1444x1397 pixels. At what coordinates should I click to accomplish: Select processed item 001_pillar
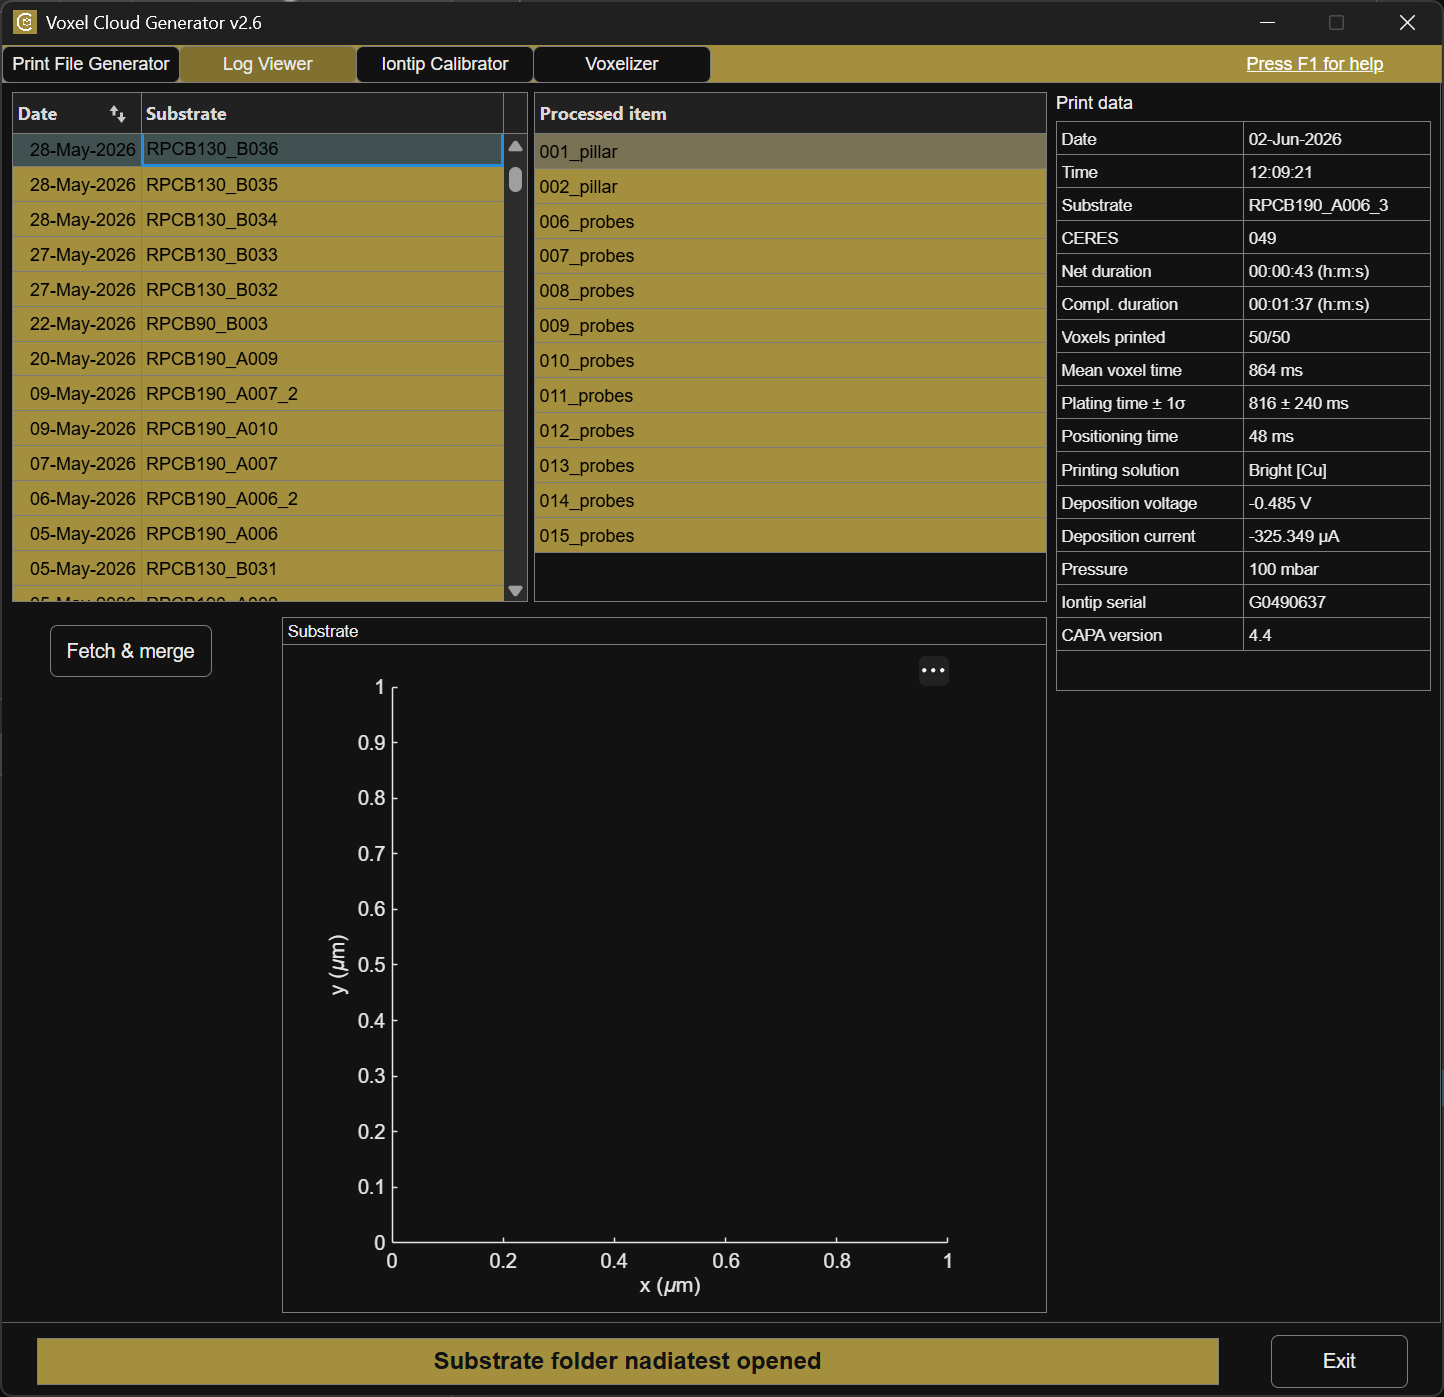[790, 152]
